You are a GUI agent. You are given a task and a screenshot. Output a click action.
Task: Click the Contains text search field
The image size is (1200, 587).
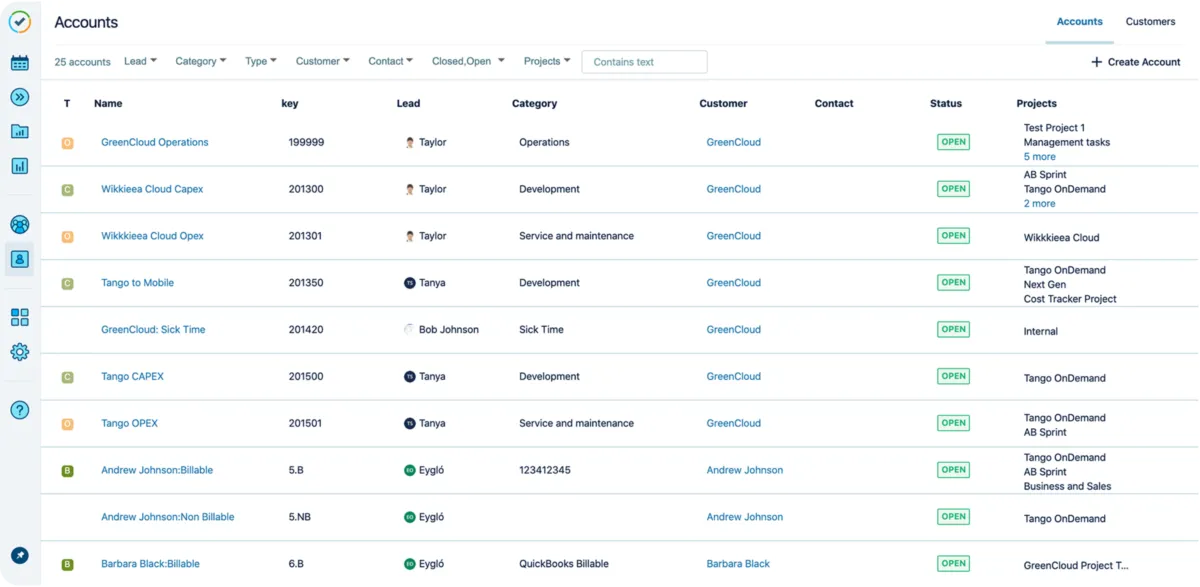point(644,62)
